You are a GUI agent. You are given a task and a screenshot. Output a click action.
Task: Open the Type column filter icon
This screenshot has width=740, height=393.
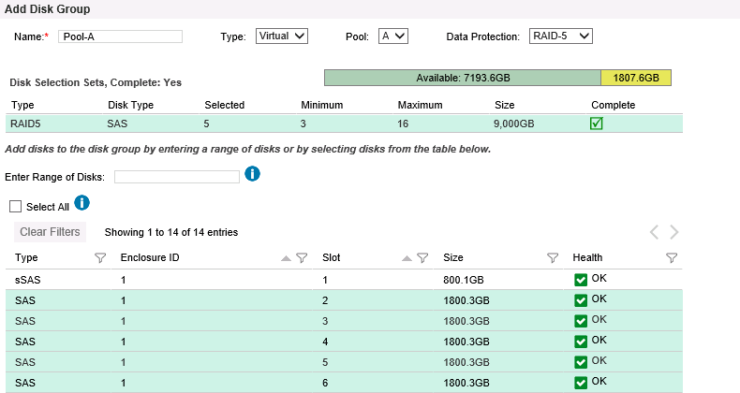(100, 258)
